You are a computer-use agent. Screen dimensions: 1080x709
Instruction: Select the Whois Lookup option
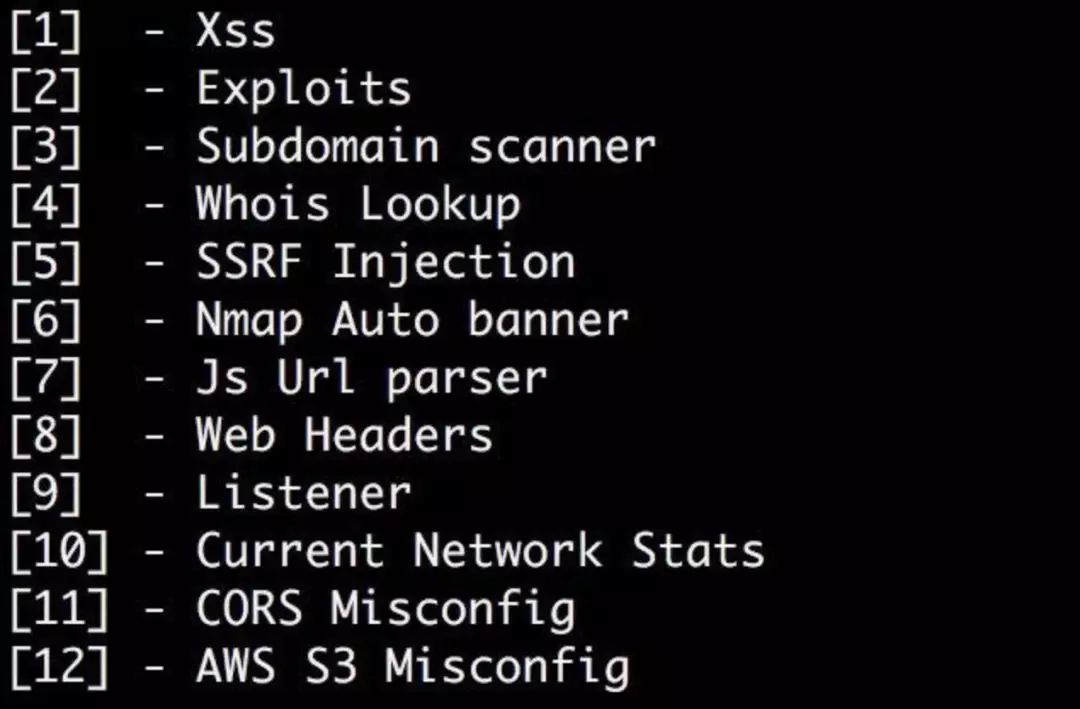tap(358, 206)
